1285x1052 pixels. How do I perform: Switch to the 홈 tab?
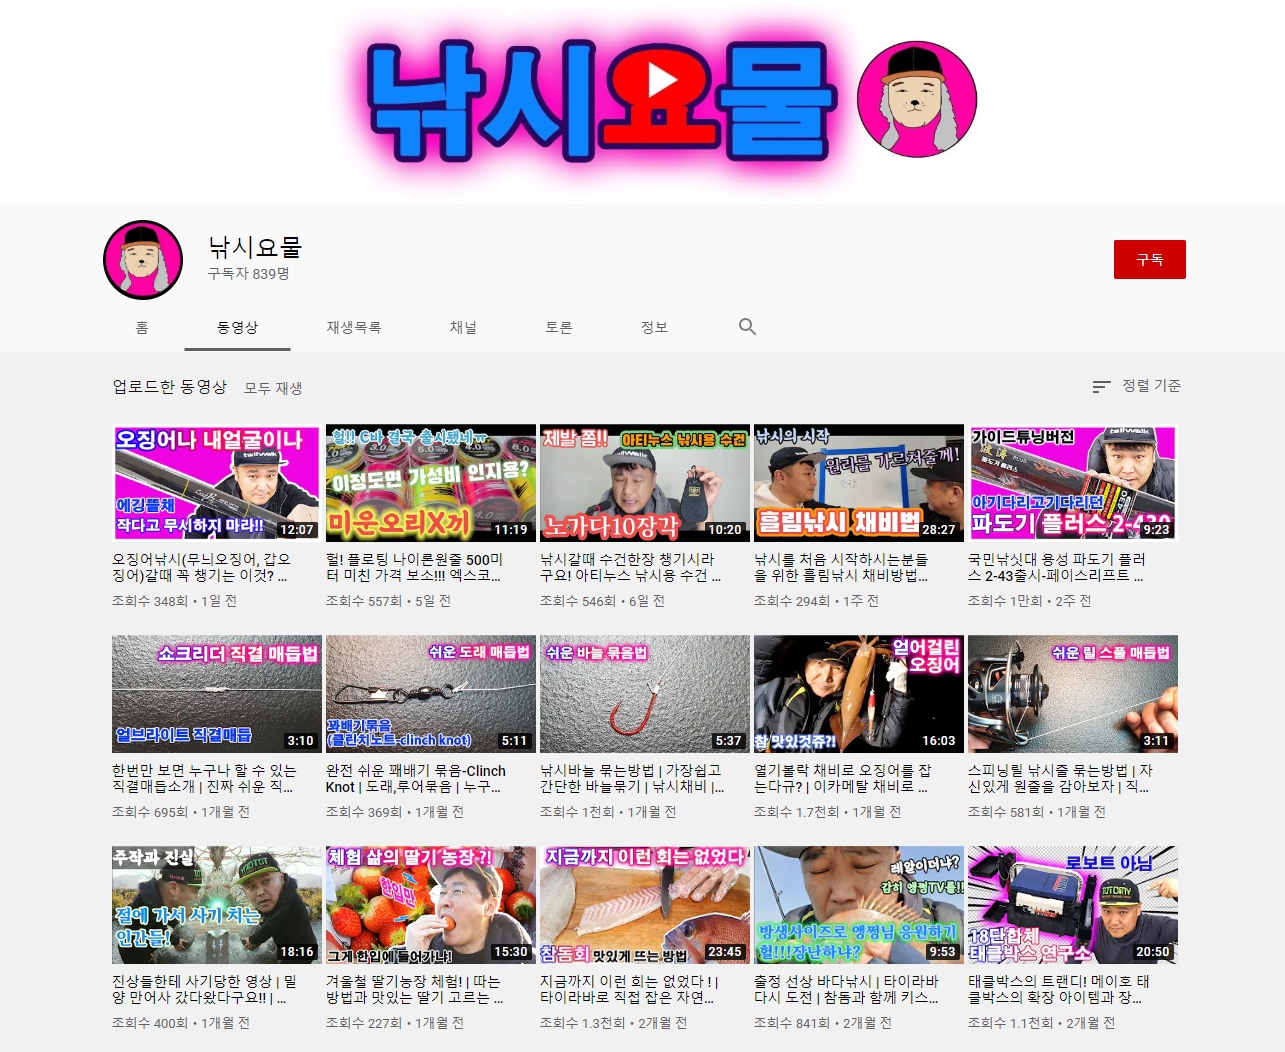tap(142, 328)
